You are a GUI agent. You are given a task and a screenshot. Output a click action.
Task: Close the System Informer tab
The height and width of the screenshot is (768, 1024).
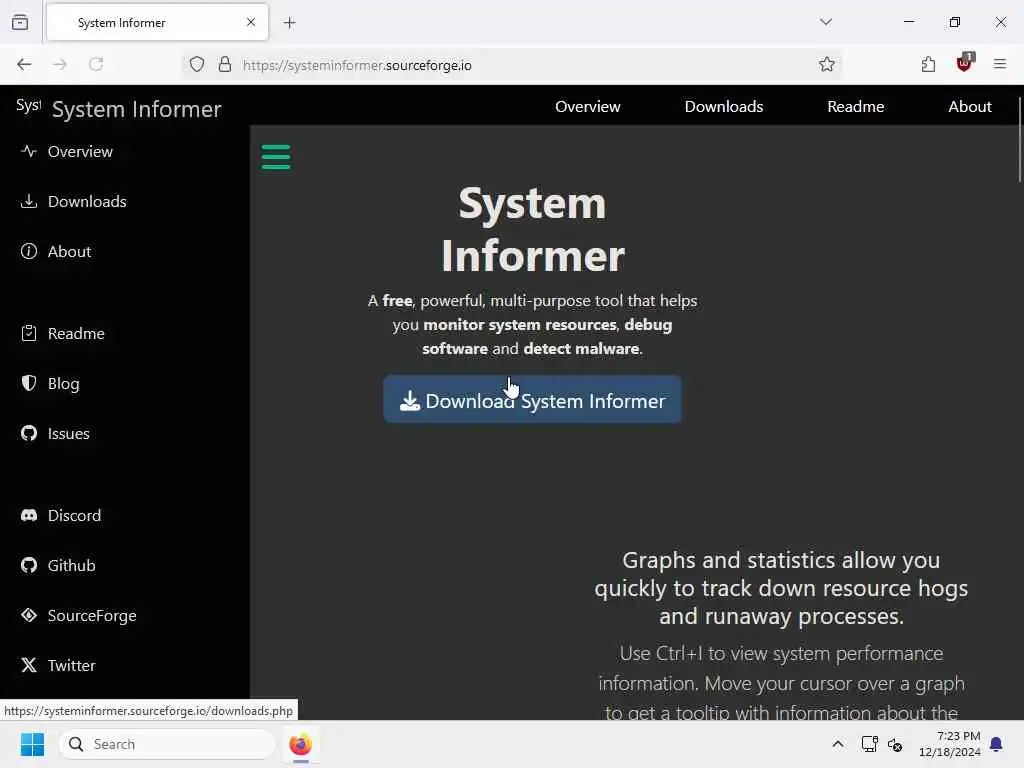pyautogui.click(x=251, y=22)
